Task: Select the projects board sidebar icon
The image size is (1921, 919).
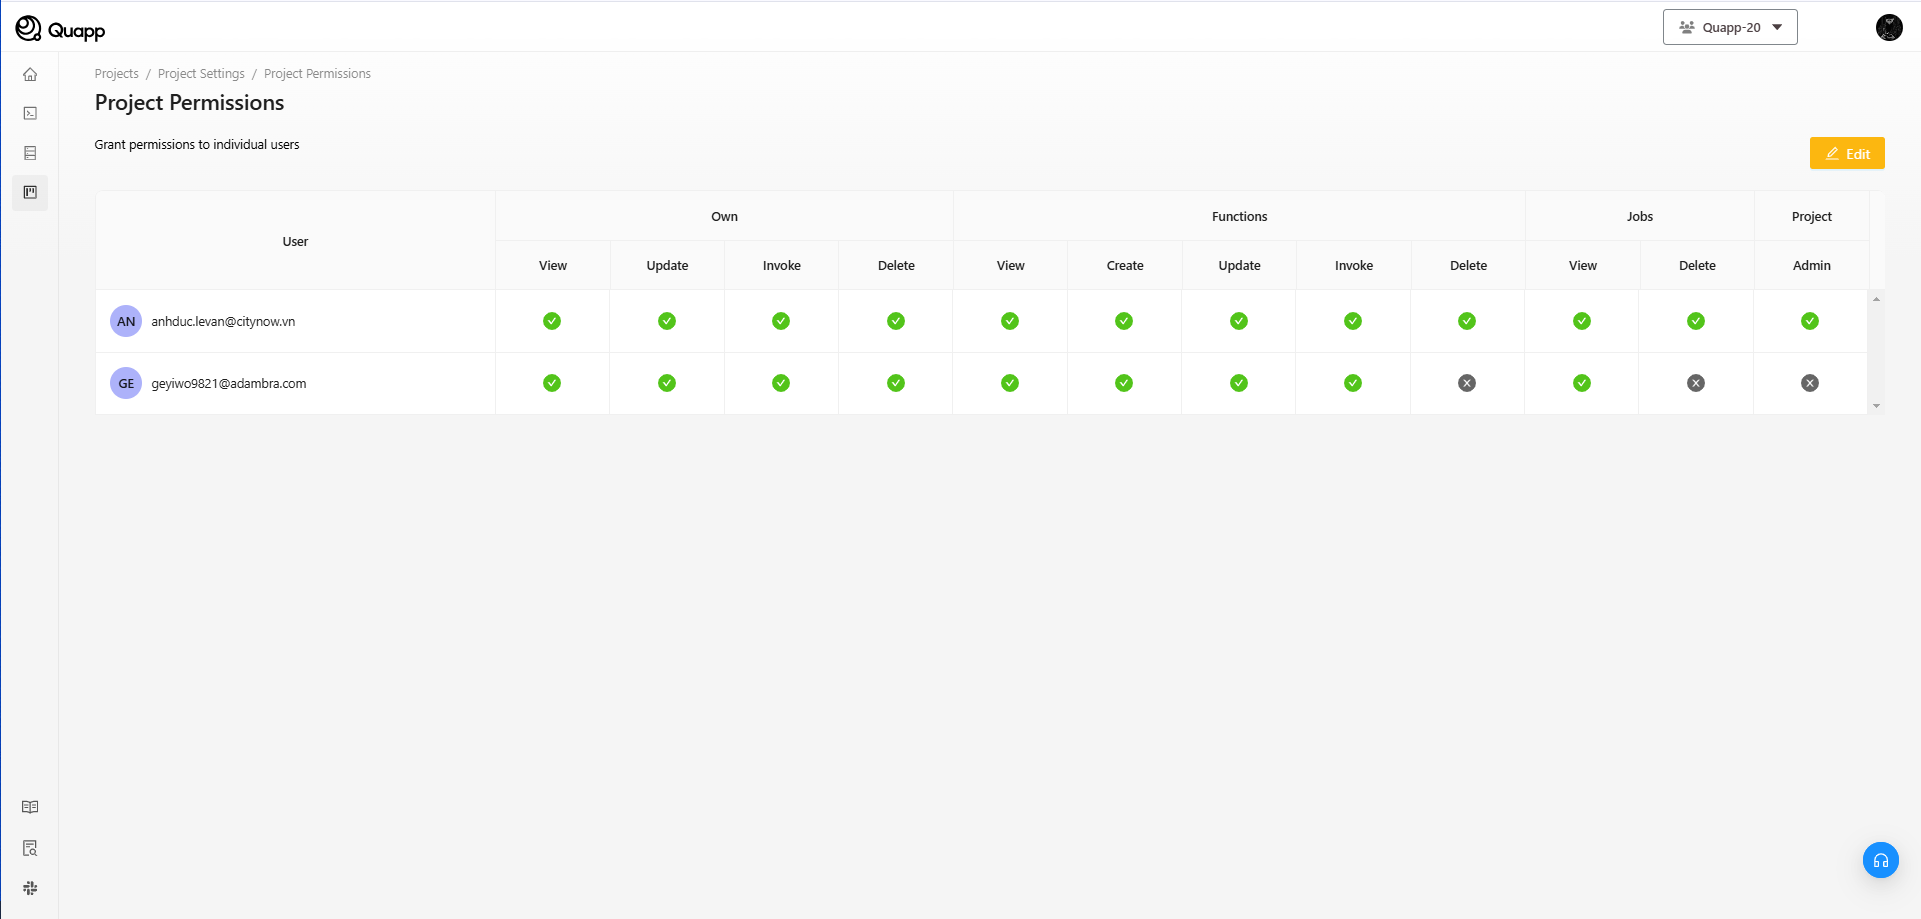Action: point(30,192)
